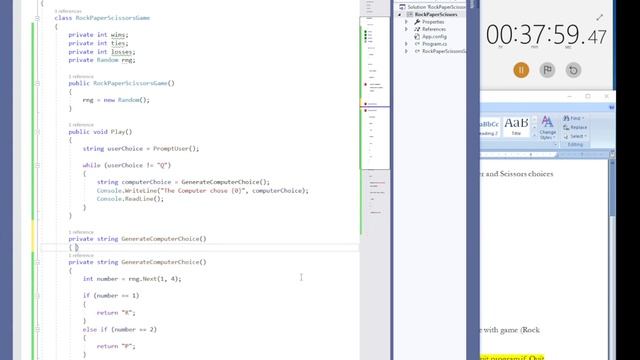The width and height of the screenshot is (640, 360).
Task: Apply the Heading 2 style in Word
Action: [x=489, y=127]
